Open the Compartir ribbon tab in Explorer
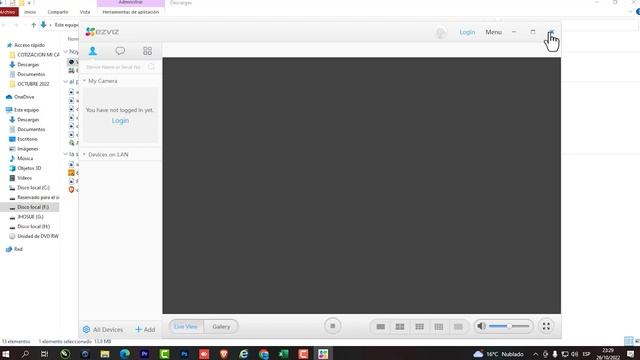Screen dimensions: 640x360 click(58, 12)
